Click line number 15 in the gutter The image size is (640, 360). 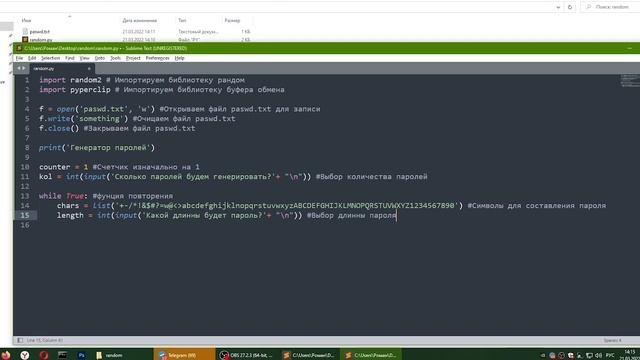(x=25, y=215)
